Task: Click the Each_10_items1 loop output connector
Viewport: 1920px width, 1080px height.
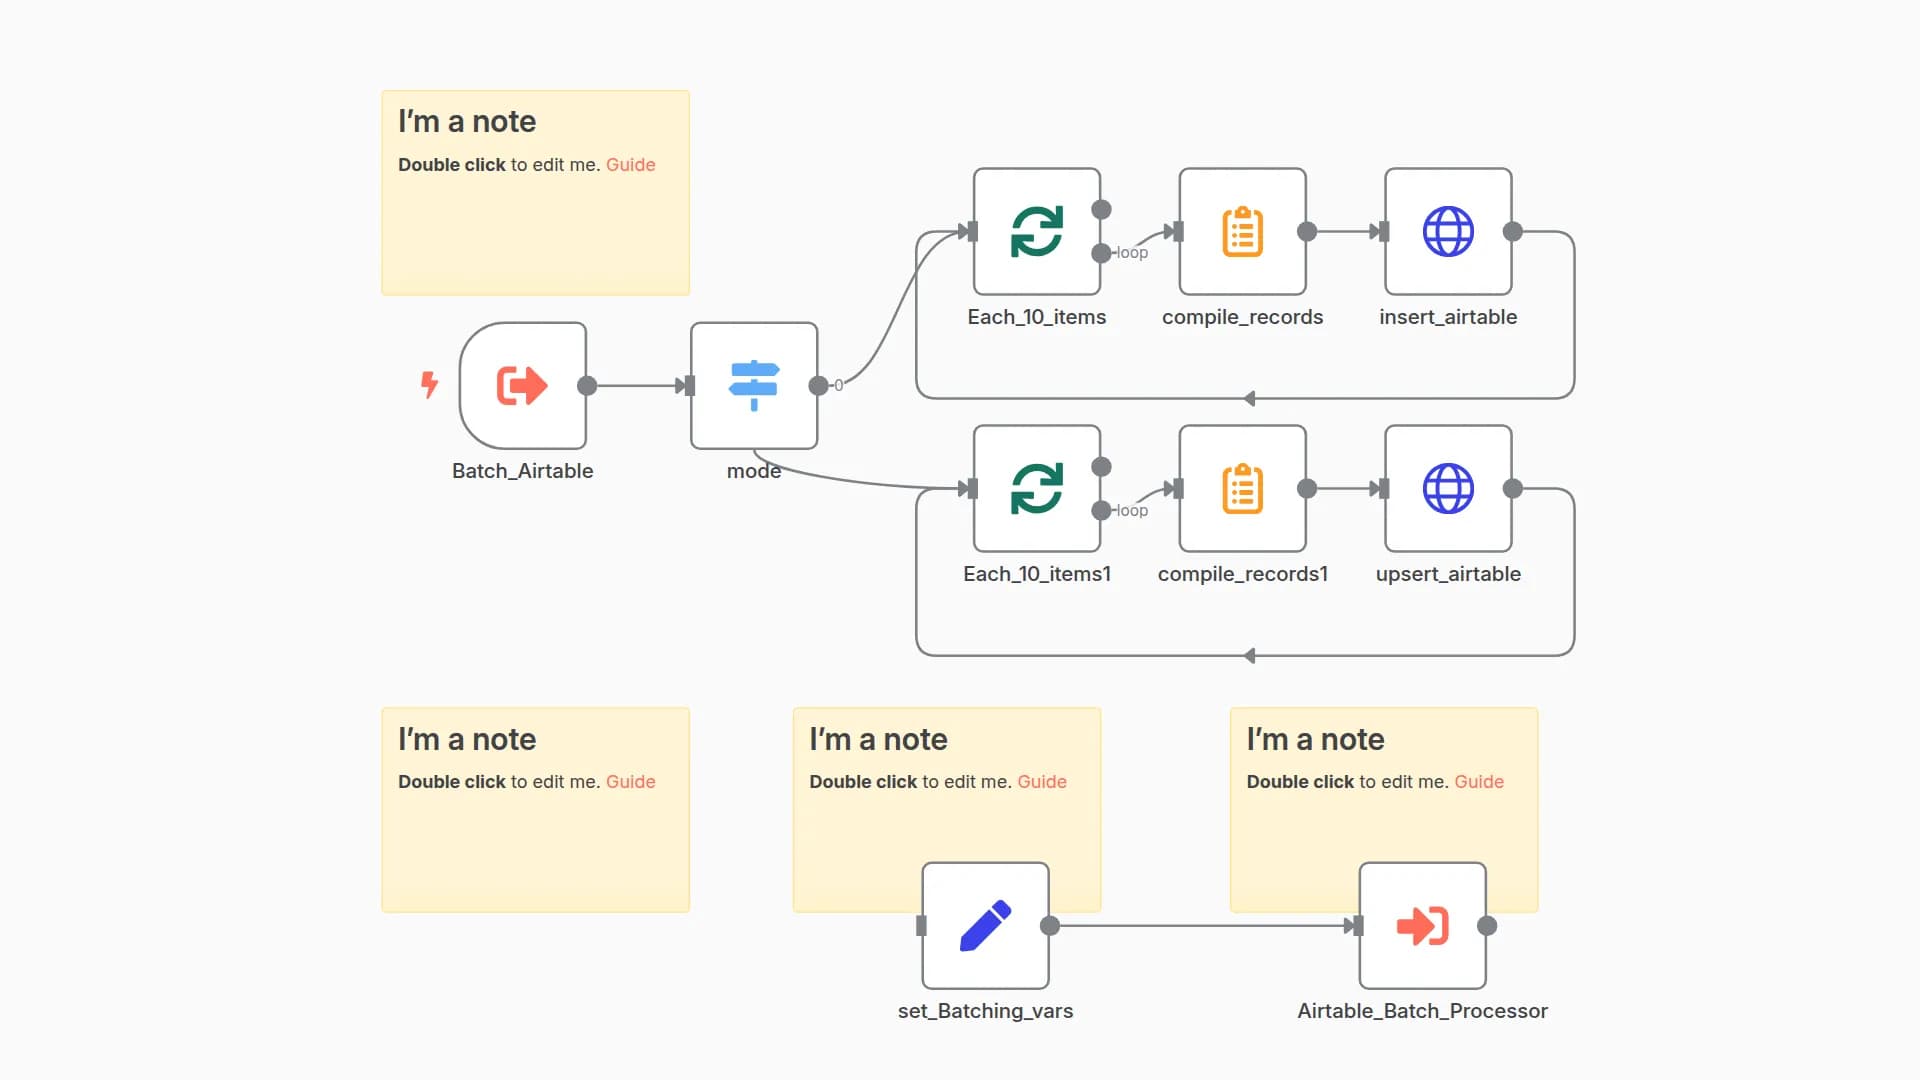Action: (x=1101, y=511)
